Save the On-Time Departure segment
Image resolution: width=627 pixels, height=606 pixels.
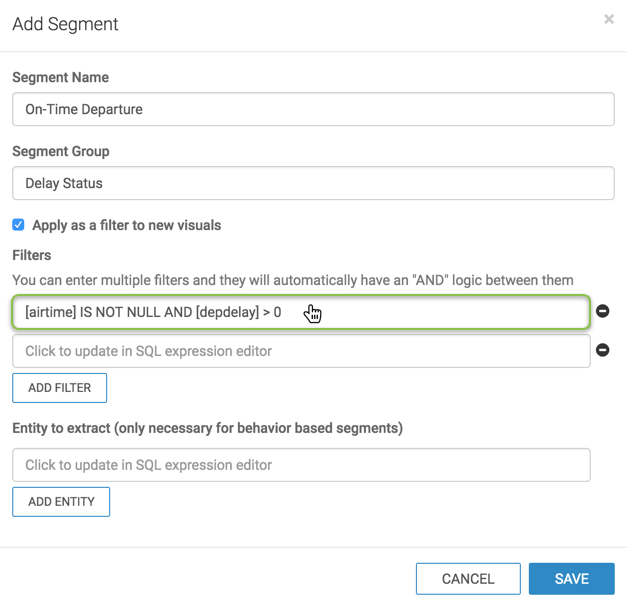point(571,579)
